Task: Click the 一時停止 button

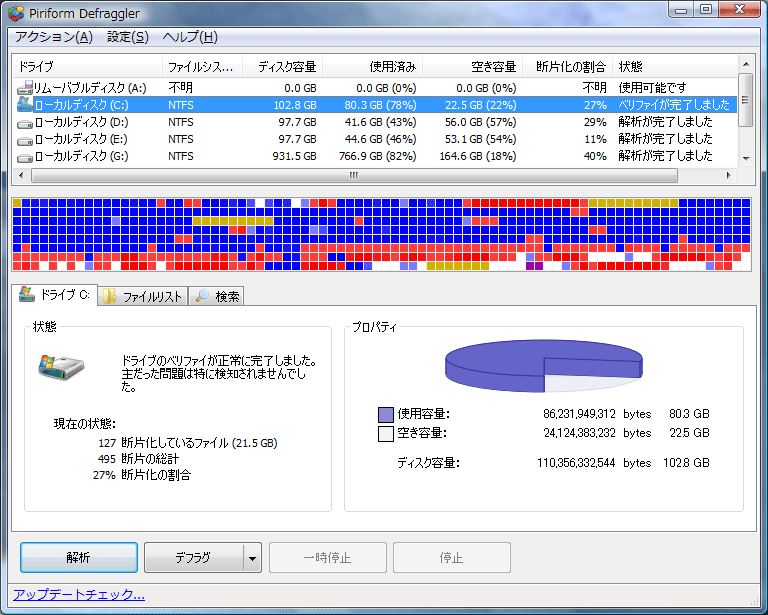Action: coord(328,557)
